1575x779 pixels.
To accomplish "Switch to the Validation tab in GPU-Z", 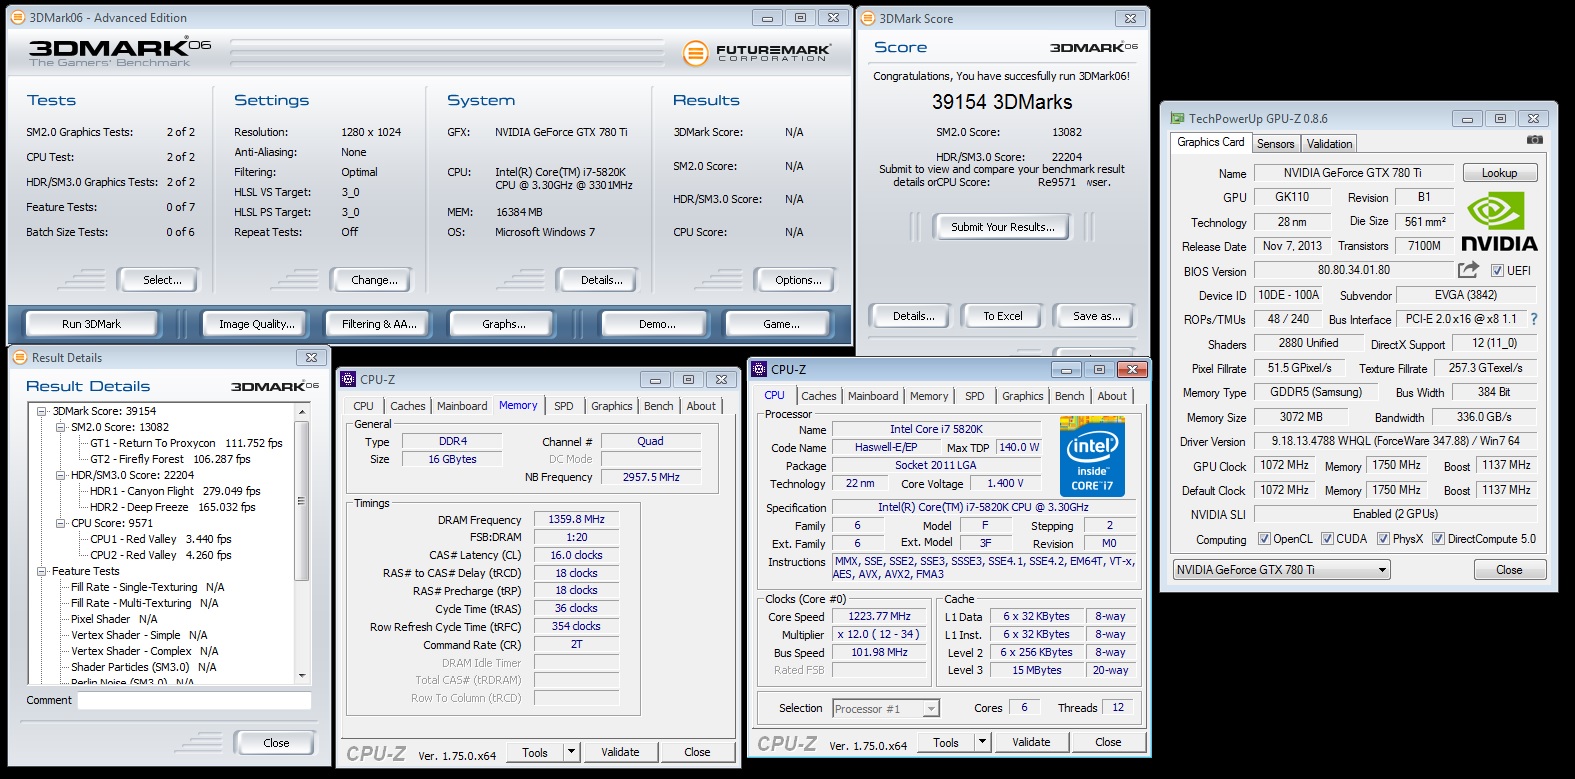I will [1329, 144].
